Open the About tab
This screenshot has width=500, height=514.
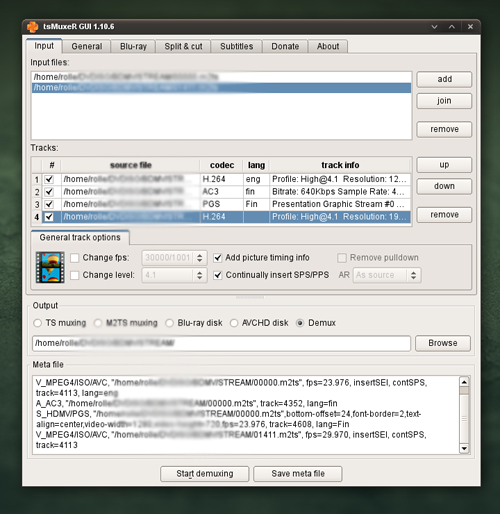(328, 46)
